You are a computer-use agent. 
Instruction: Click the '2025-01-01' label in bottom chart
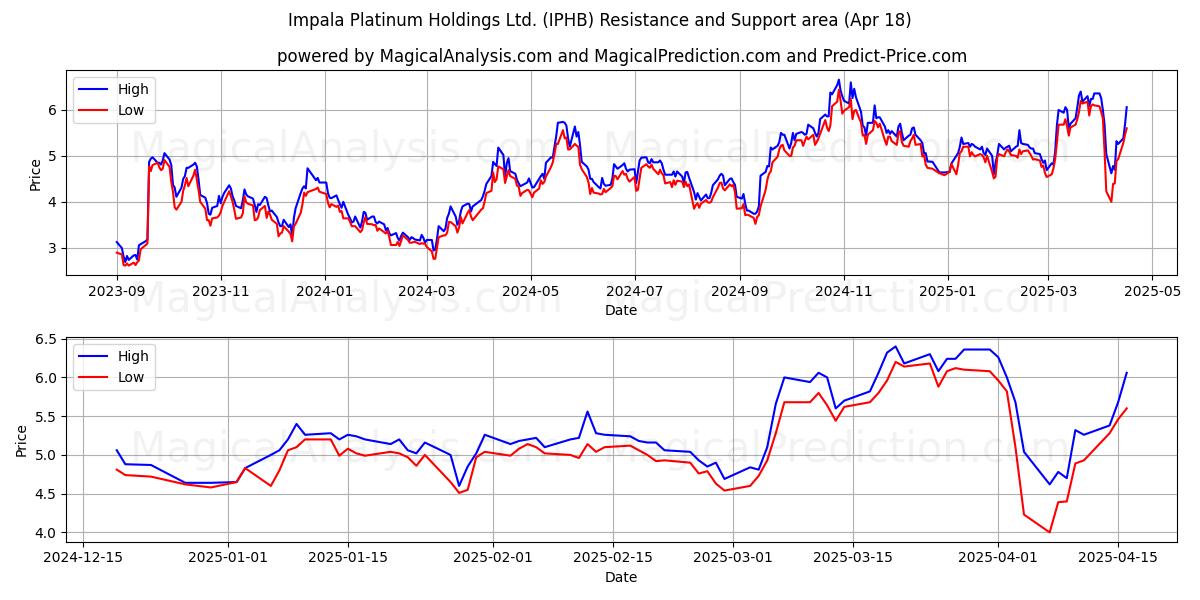click(x=228, y=559)
